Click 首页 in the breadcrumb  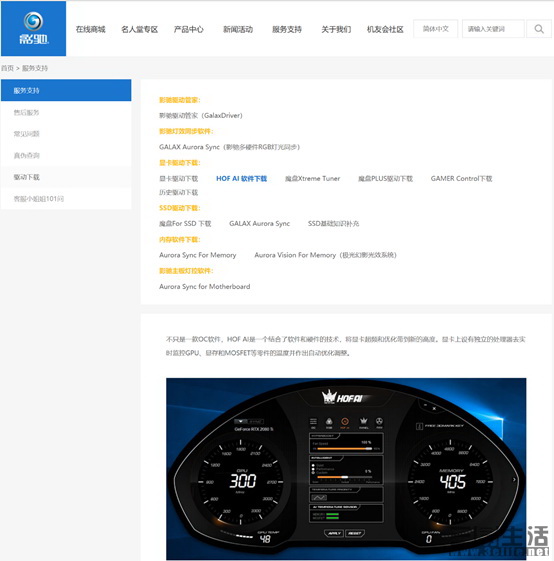coord(7,68)
